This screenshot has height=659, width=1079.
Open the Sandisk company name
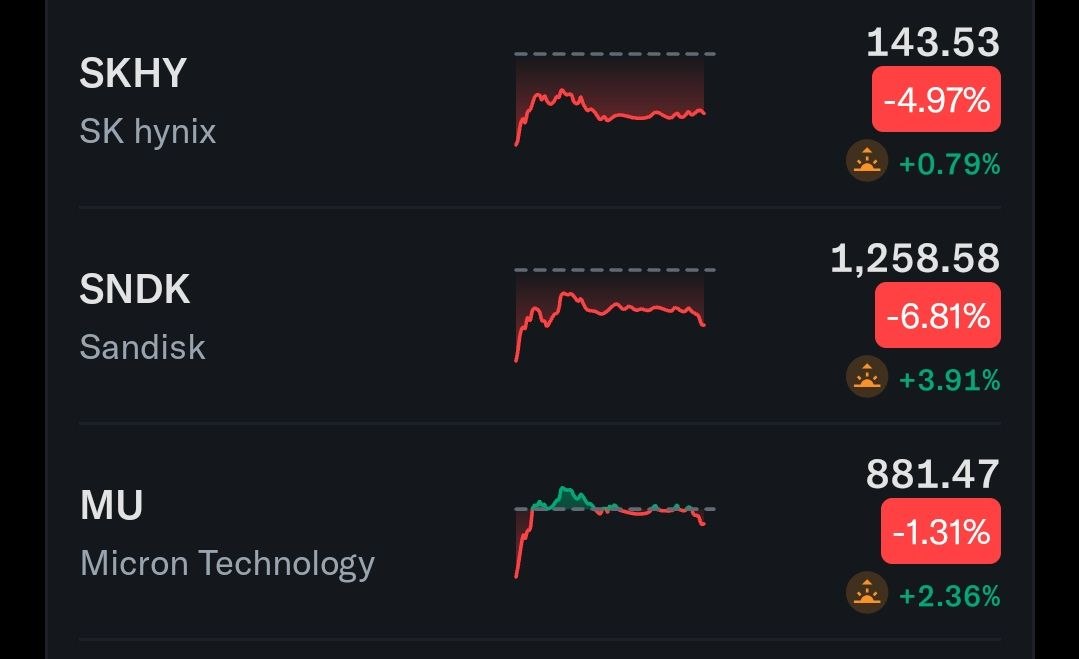coord(142,347)
